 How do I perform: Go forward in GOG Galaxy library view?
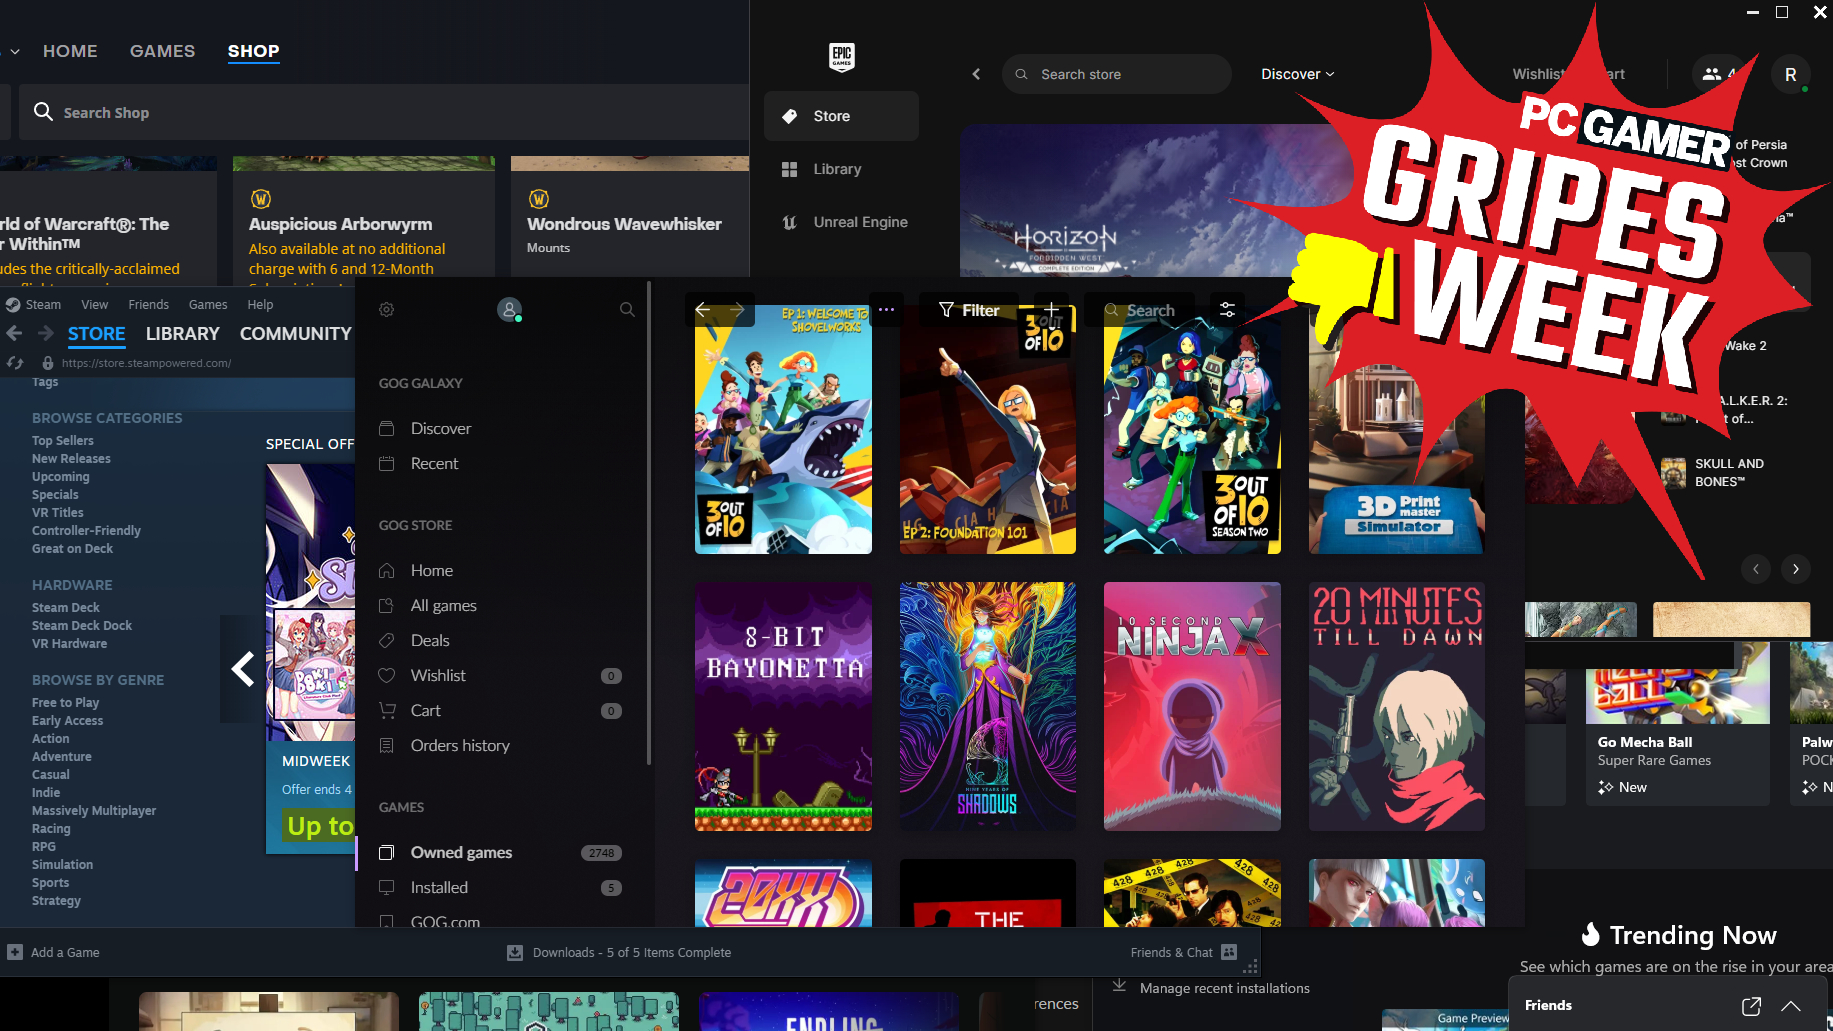click(738, 310)
